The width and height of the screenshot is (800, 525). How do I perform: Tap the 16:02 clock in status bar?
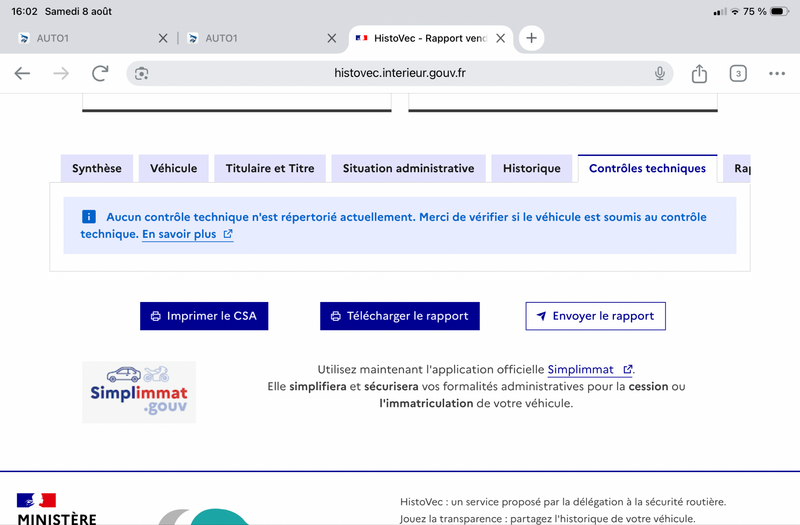(24, 11)
